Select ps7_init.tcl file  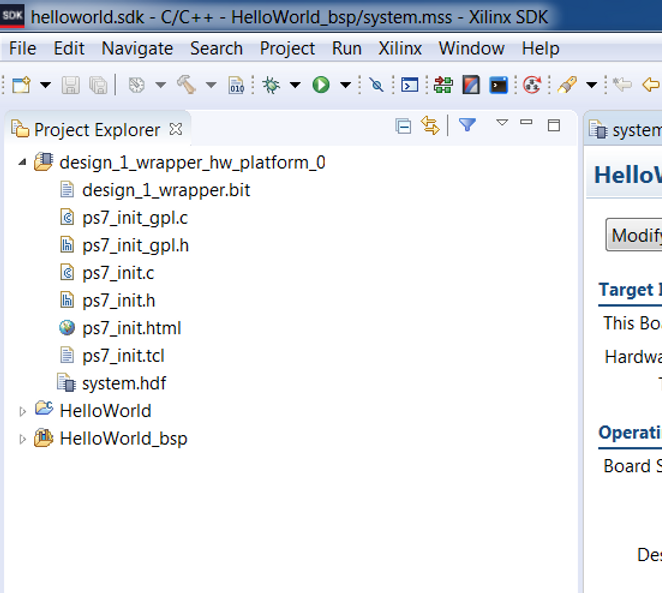123,356
